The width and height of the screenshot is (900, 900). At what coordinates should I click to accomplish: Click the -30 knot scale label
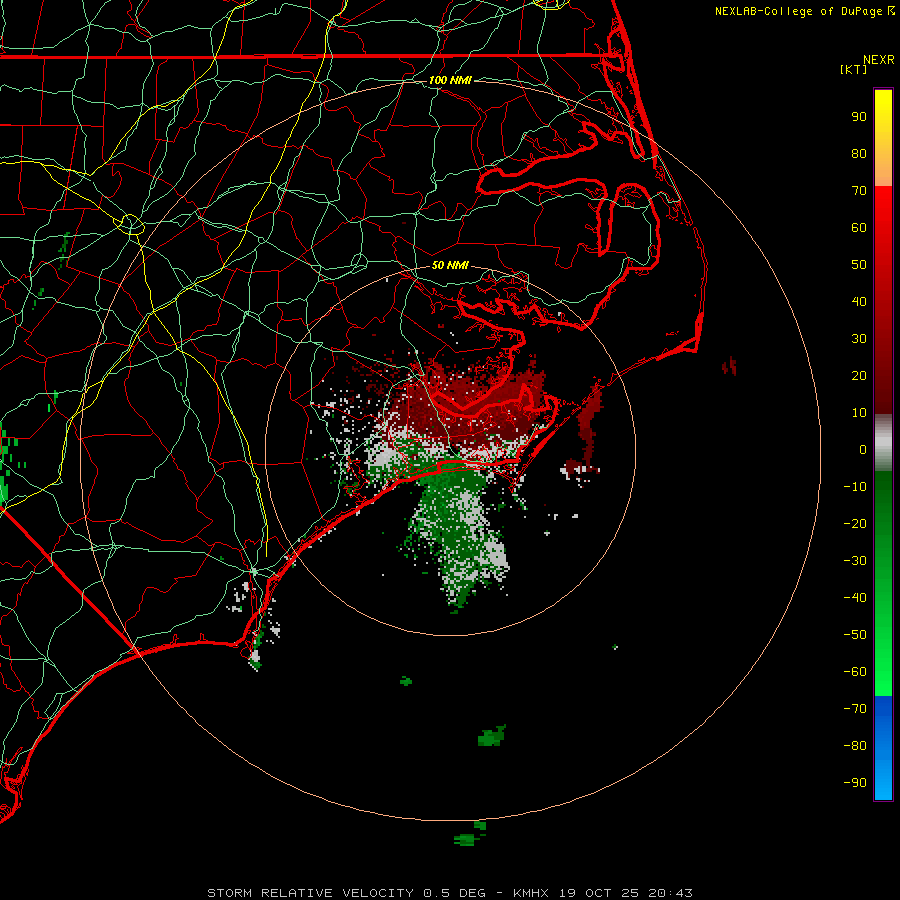tap(855, 561)
